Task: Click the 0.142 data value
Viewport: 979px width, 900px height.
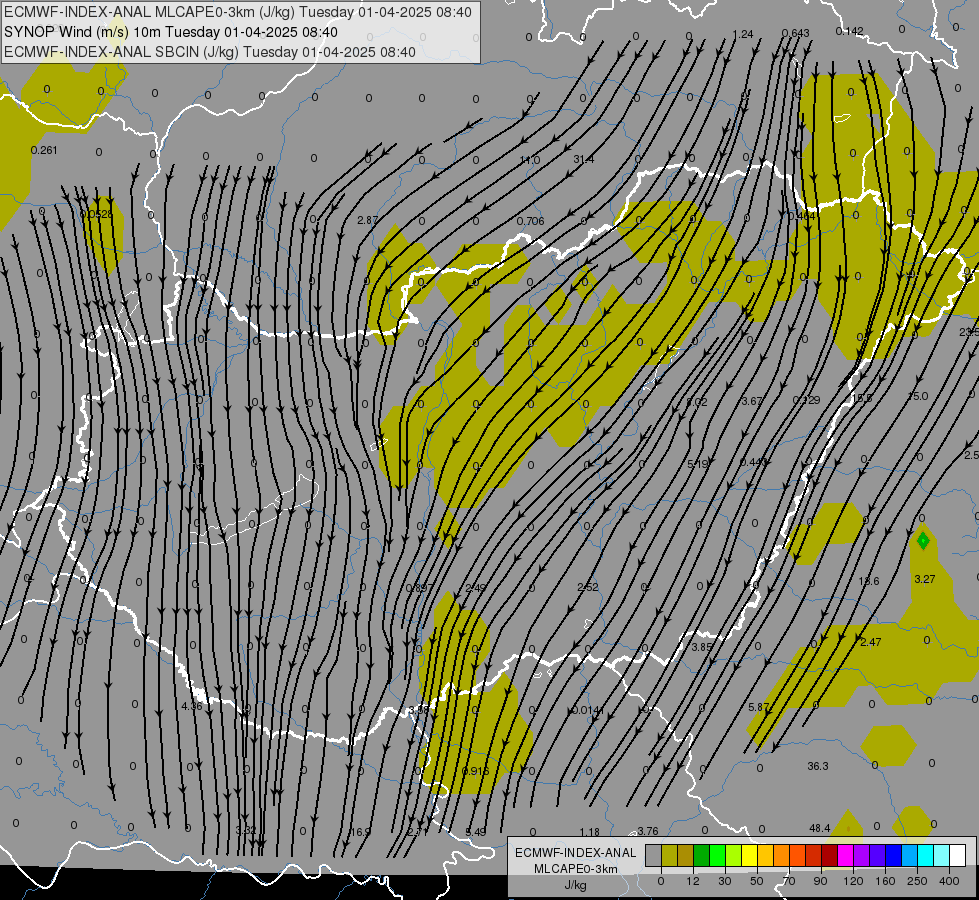Action: click(849, 31)
